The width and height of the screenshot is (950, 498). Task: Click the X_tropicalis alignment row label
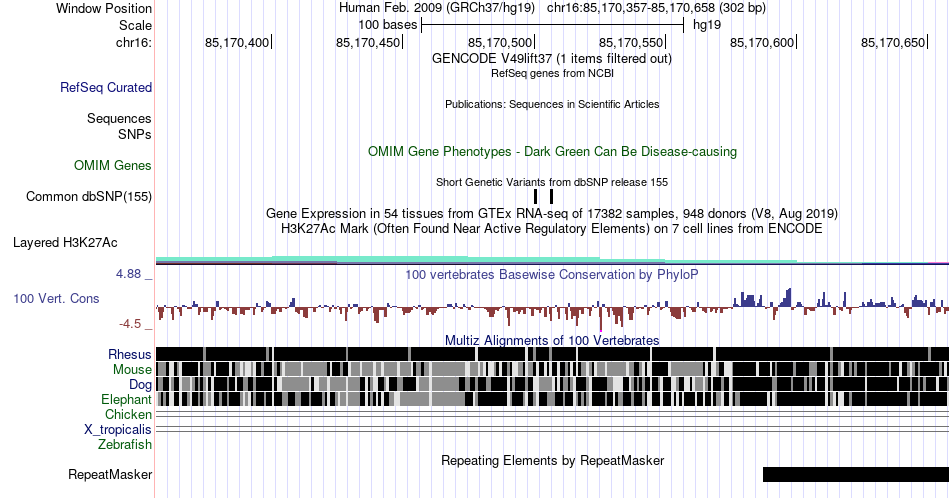[118, 430]
